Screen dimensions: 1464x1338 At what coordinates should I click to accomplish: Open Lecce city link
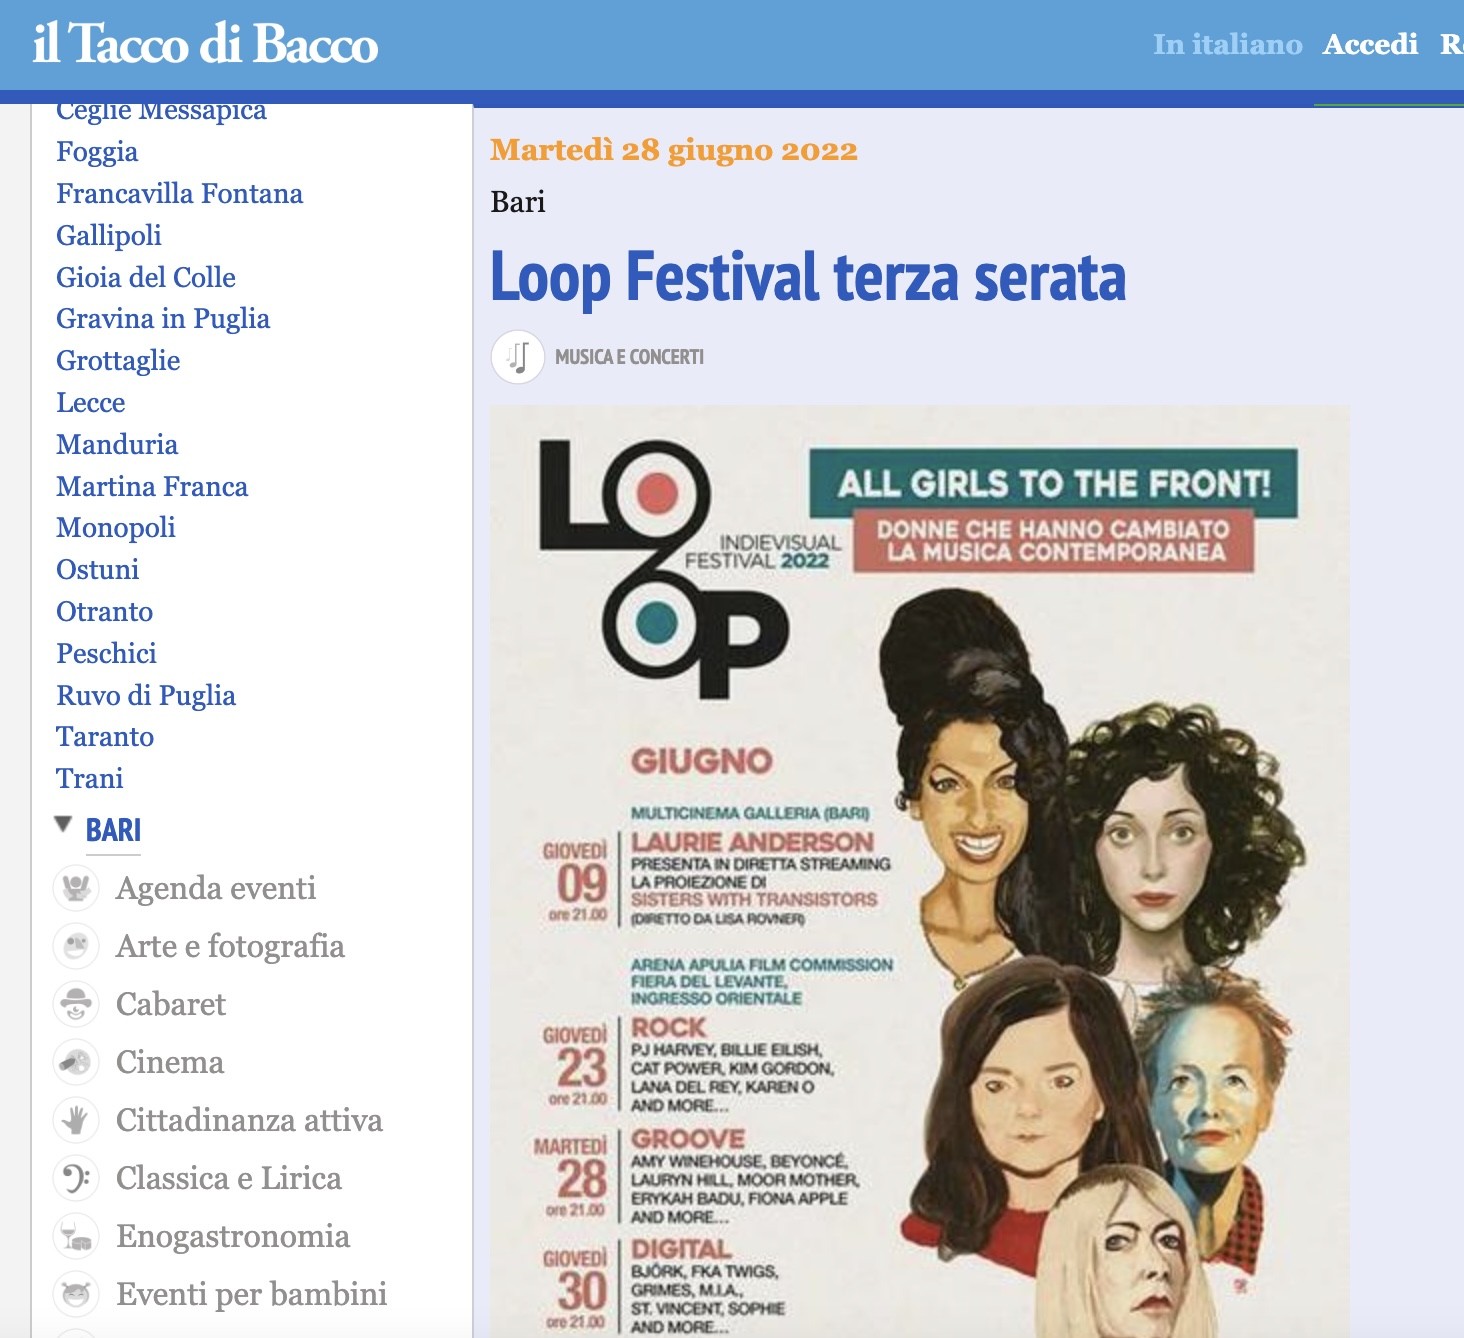coord(90,402)
